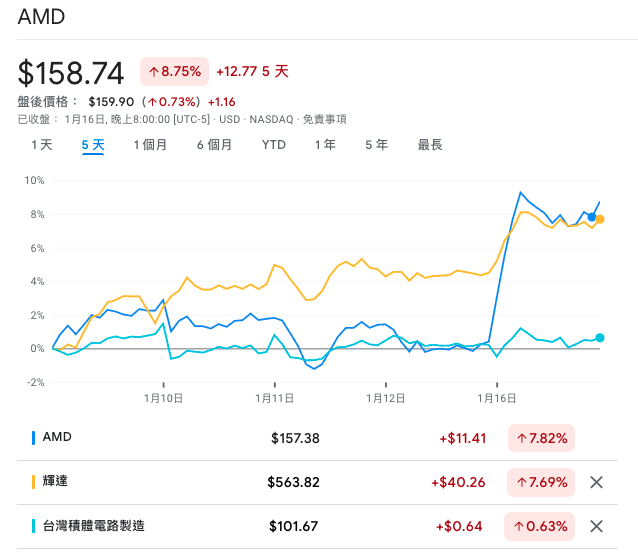Viewport: 638px width, 556px height.
Task: Click the 輝達 ↑7.69% badge
Action: point(541,482)
